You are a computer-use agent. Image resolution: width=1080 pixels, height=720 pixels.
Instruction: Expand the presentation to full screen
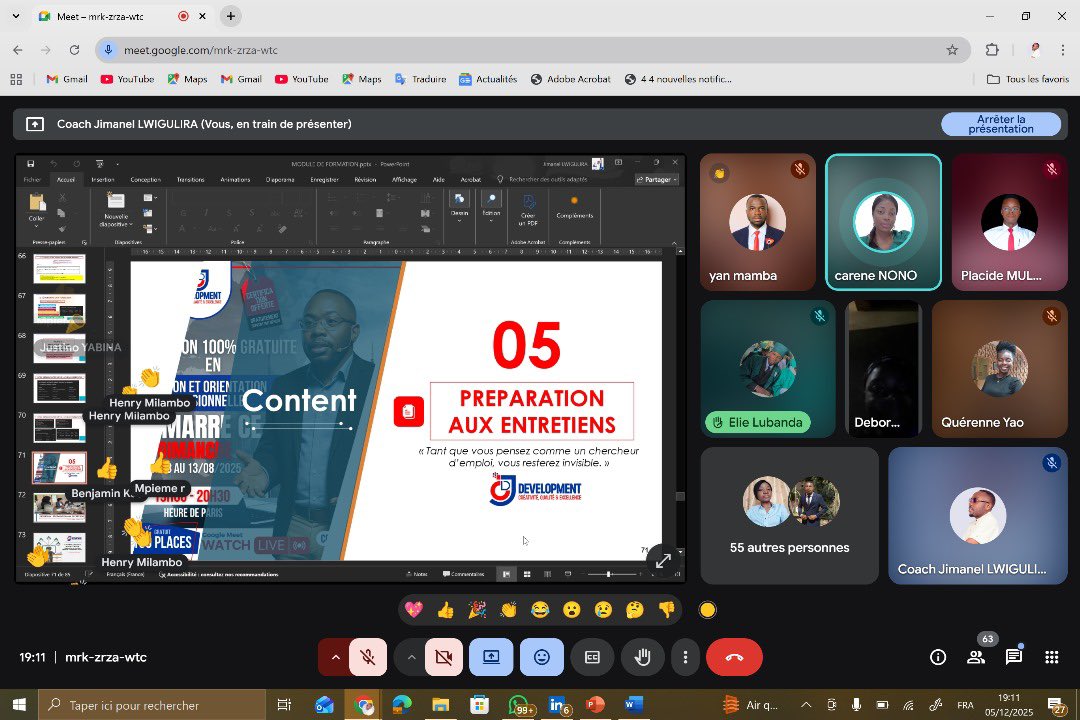663,561
